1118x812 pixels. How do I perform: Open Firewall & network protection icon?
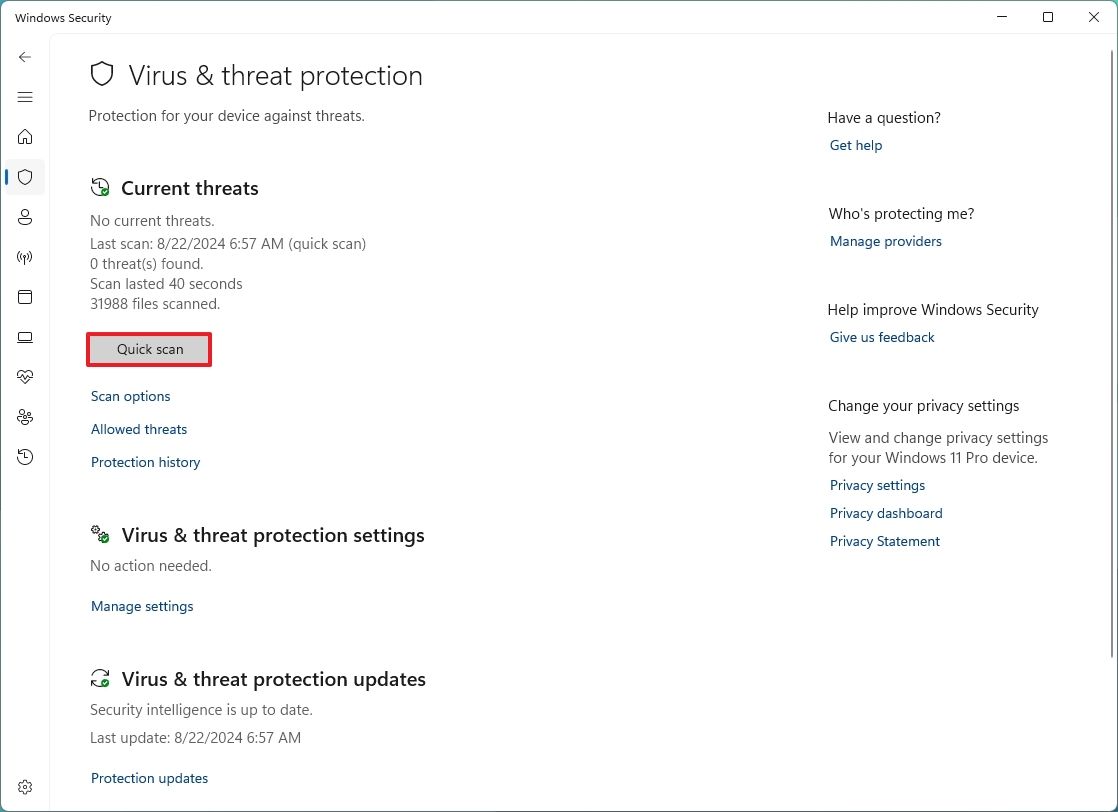coord(25,257)
